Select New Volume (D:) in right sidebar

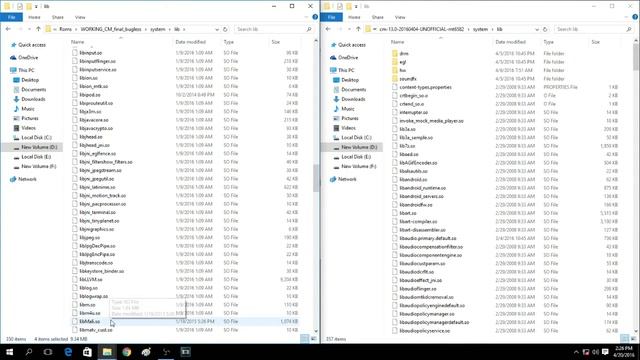[359, 147]
